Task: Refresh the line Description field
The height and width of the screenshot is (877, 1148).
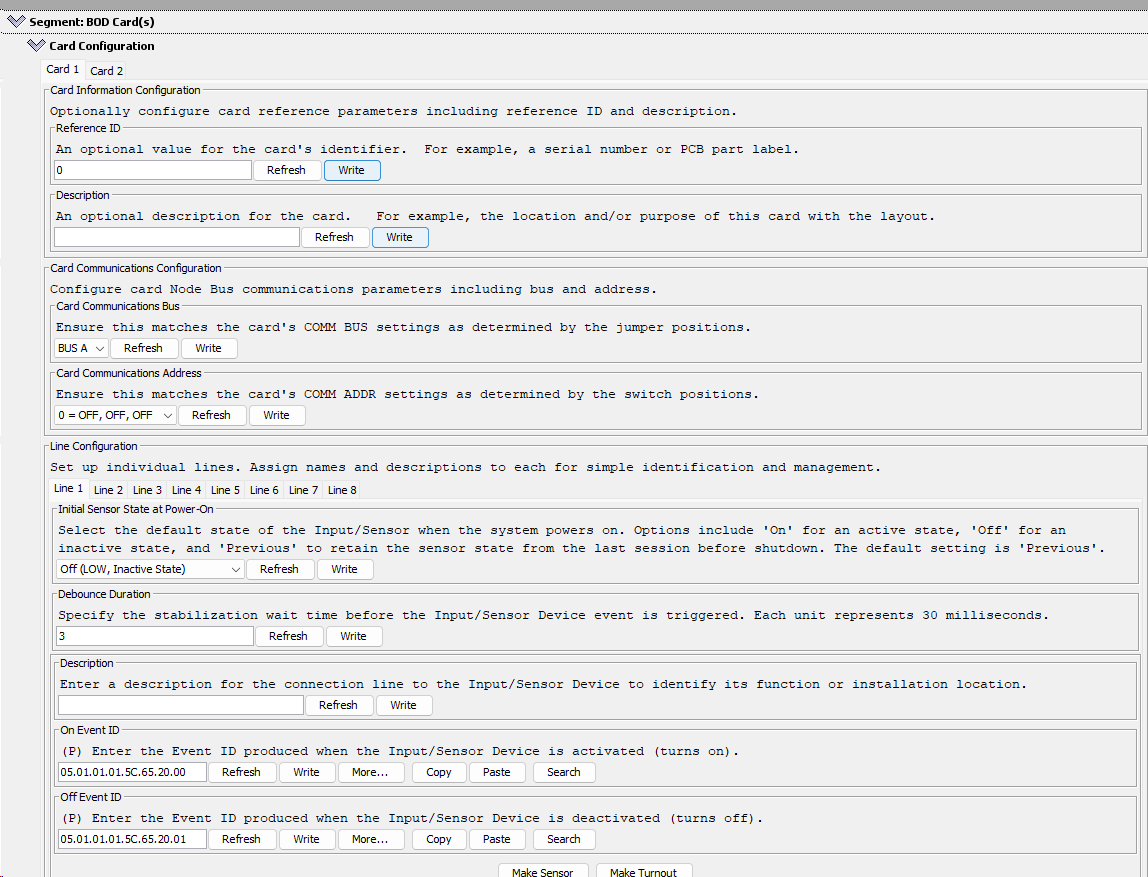Action: coord(338,705)
